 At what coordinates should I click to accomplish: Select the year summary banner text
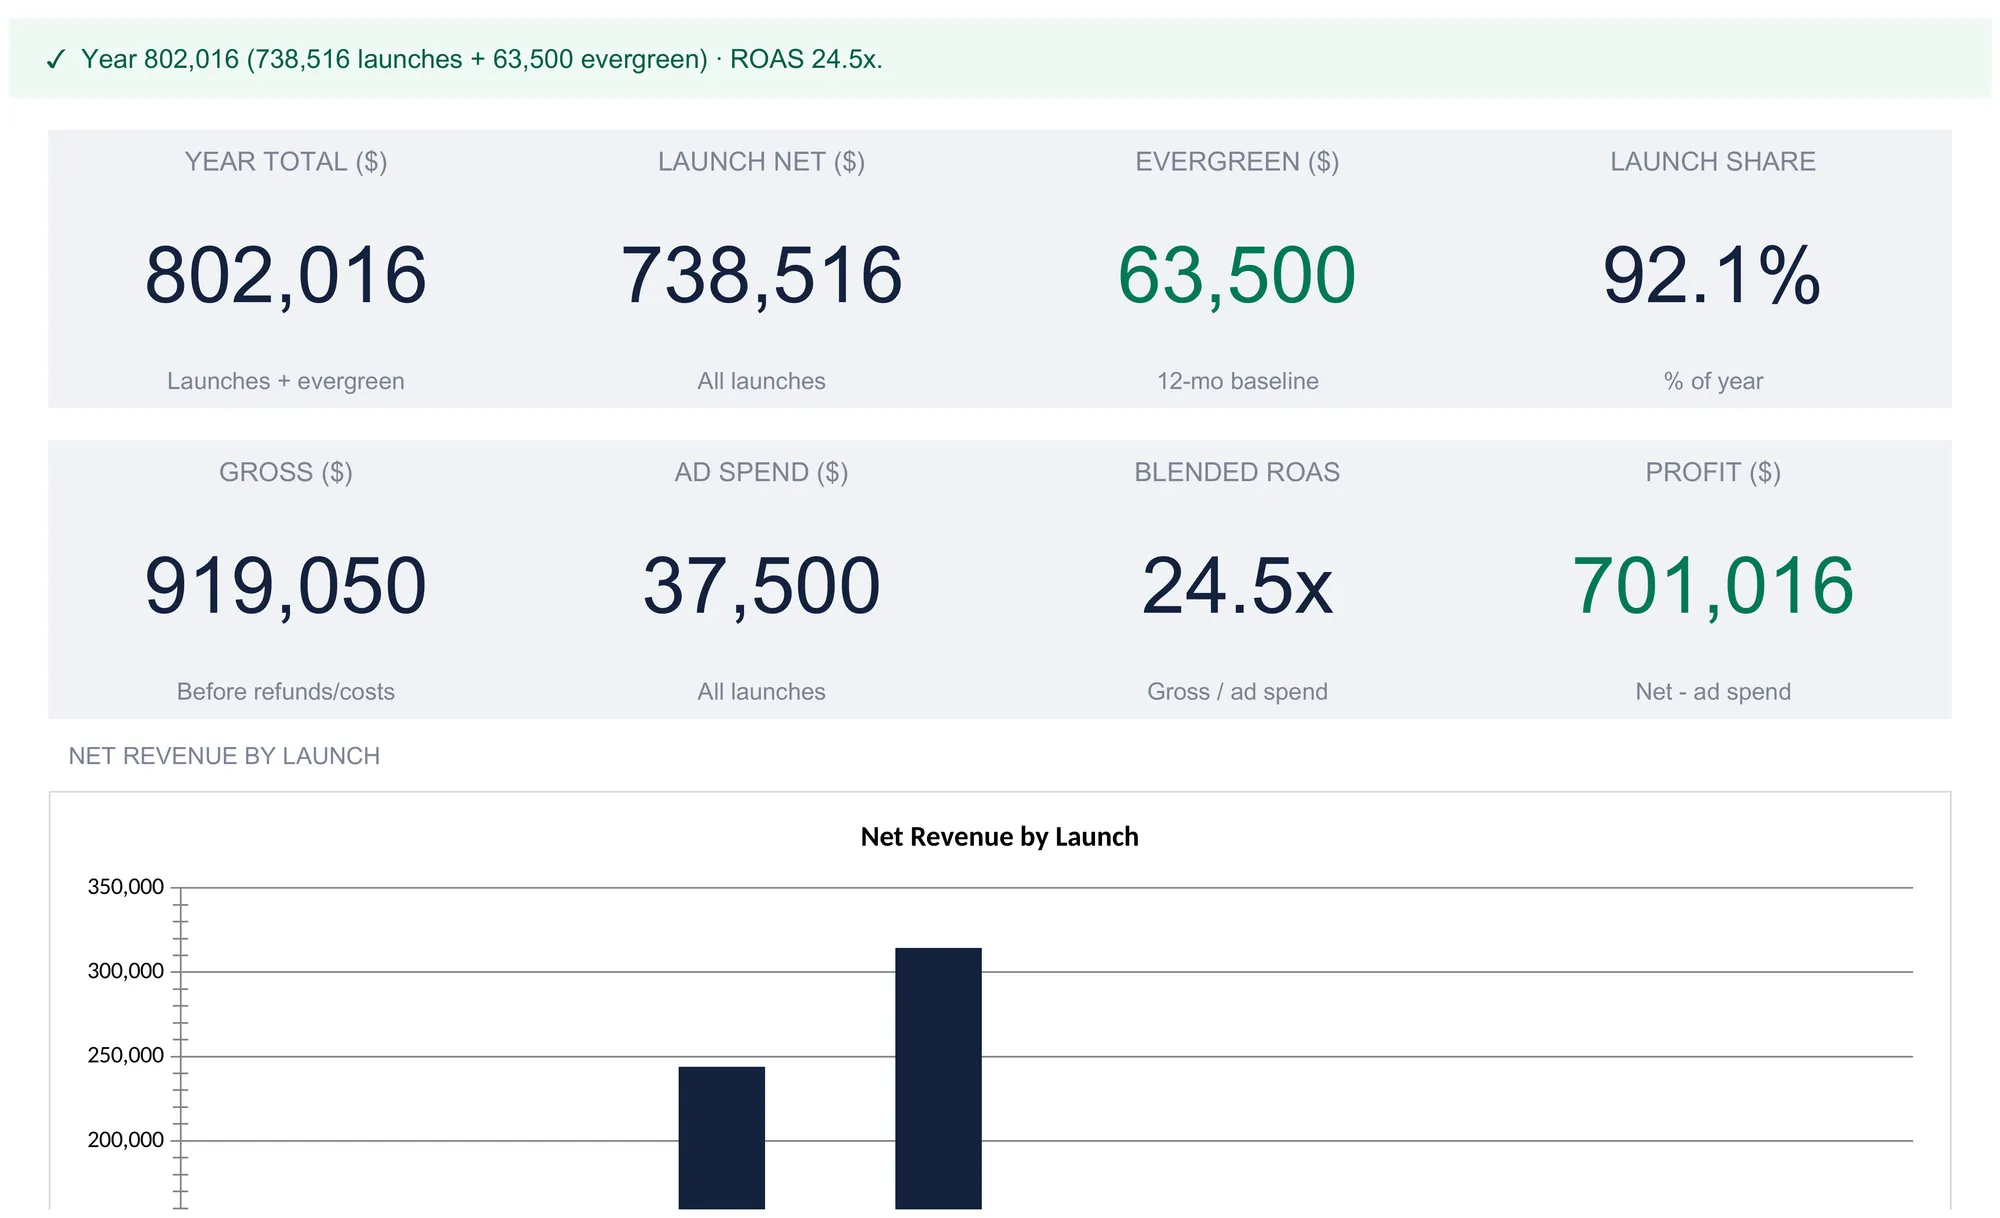[x=482, y=59]
